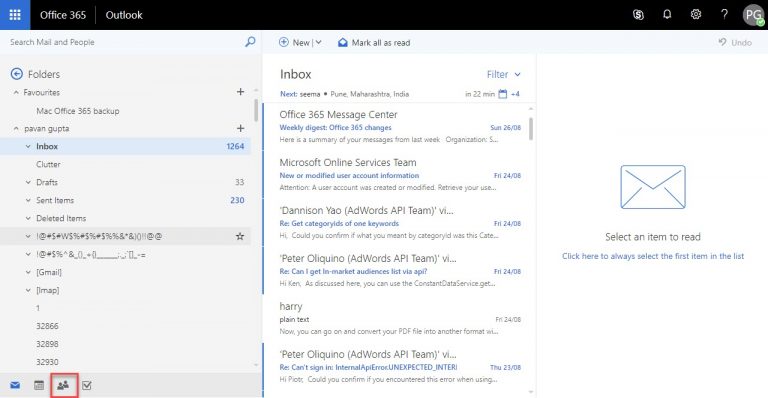Click Mark all as read
This screenshot has height=398, width=768.
tap(381, 43)
